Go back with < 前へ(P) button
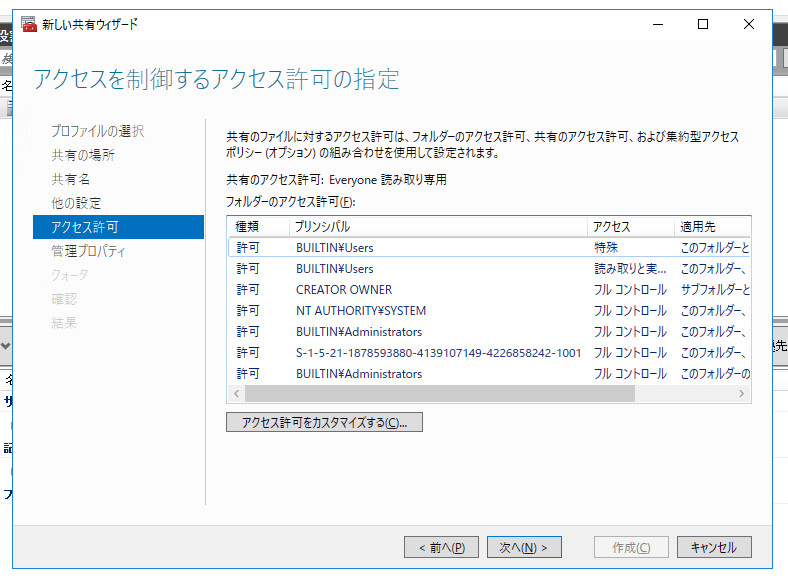This screenshot has width=788, height=582. pos(441,547)
